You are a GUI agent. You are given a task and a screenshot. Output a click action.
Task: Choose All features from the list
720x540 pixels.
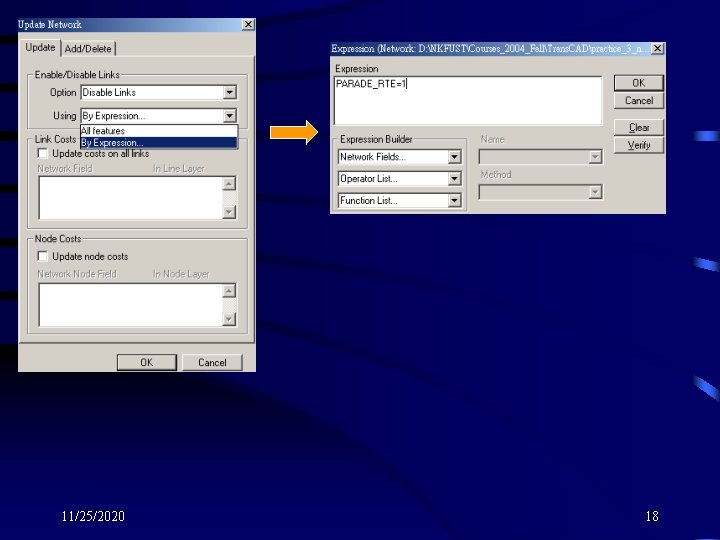159,131
